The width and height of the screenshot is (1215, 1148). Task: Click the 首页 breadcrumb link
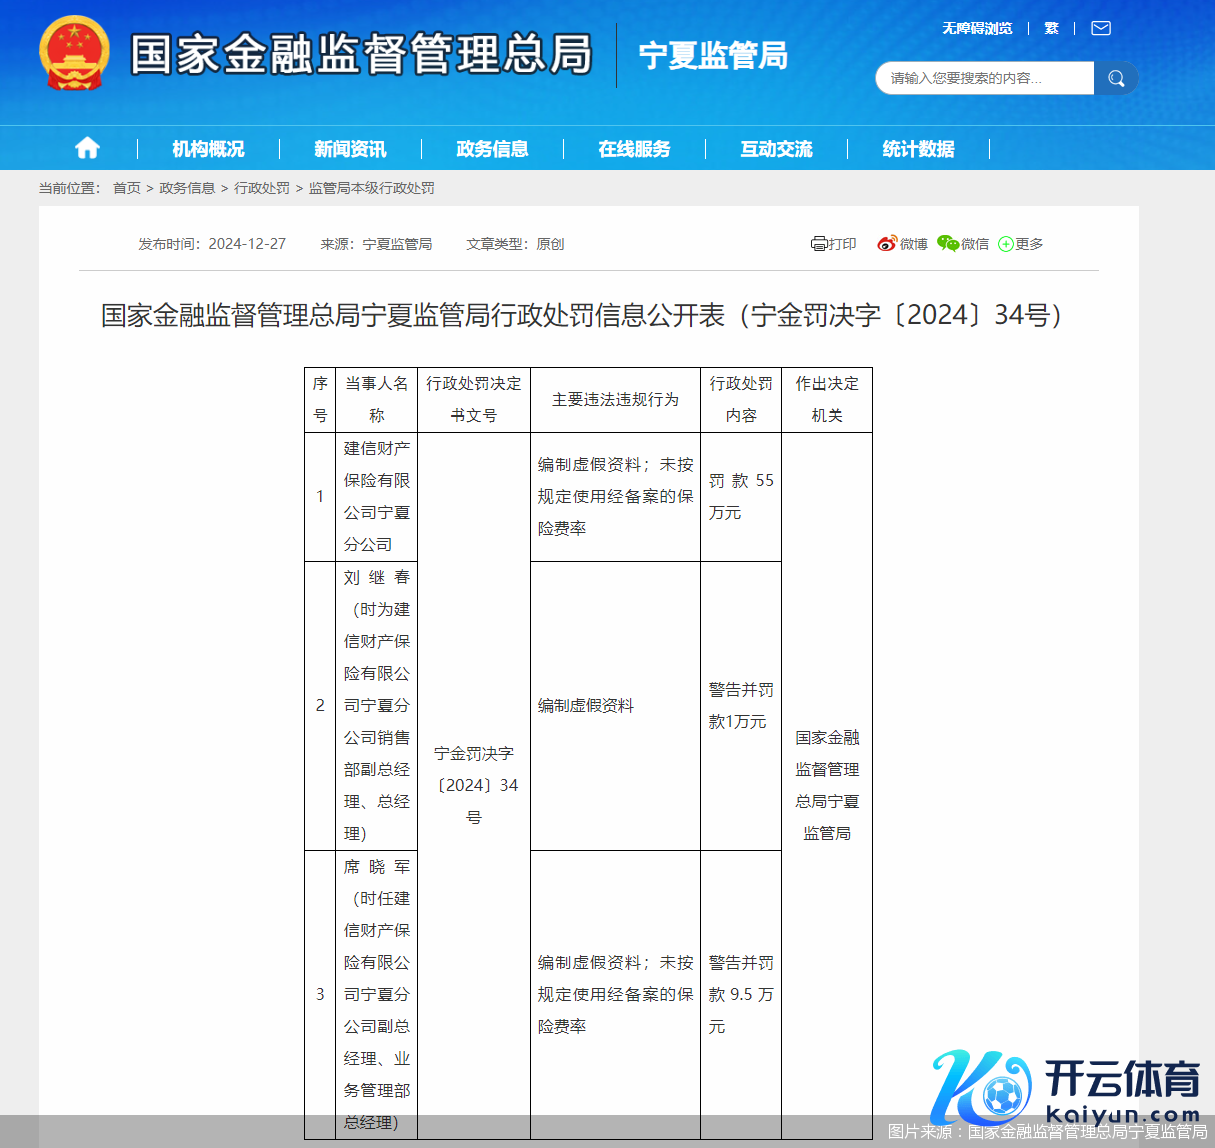pos(124,188)
